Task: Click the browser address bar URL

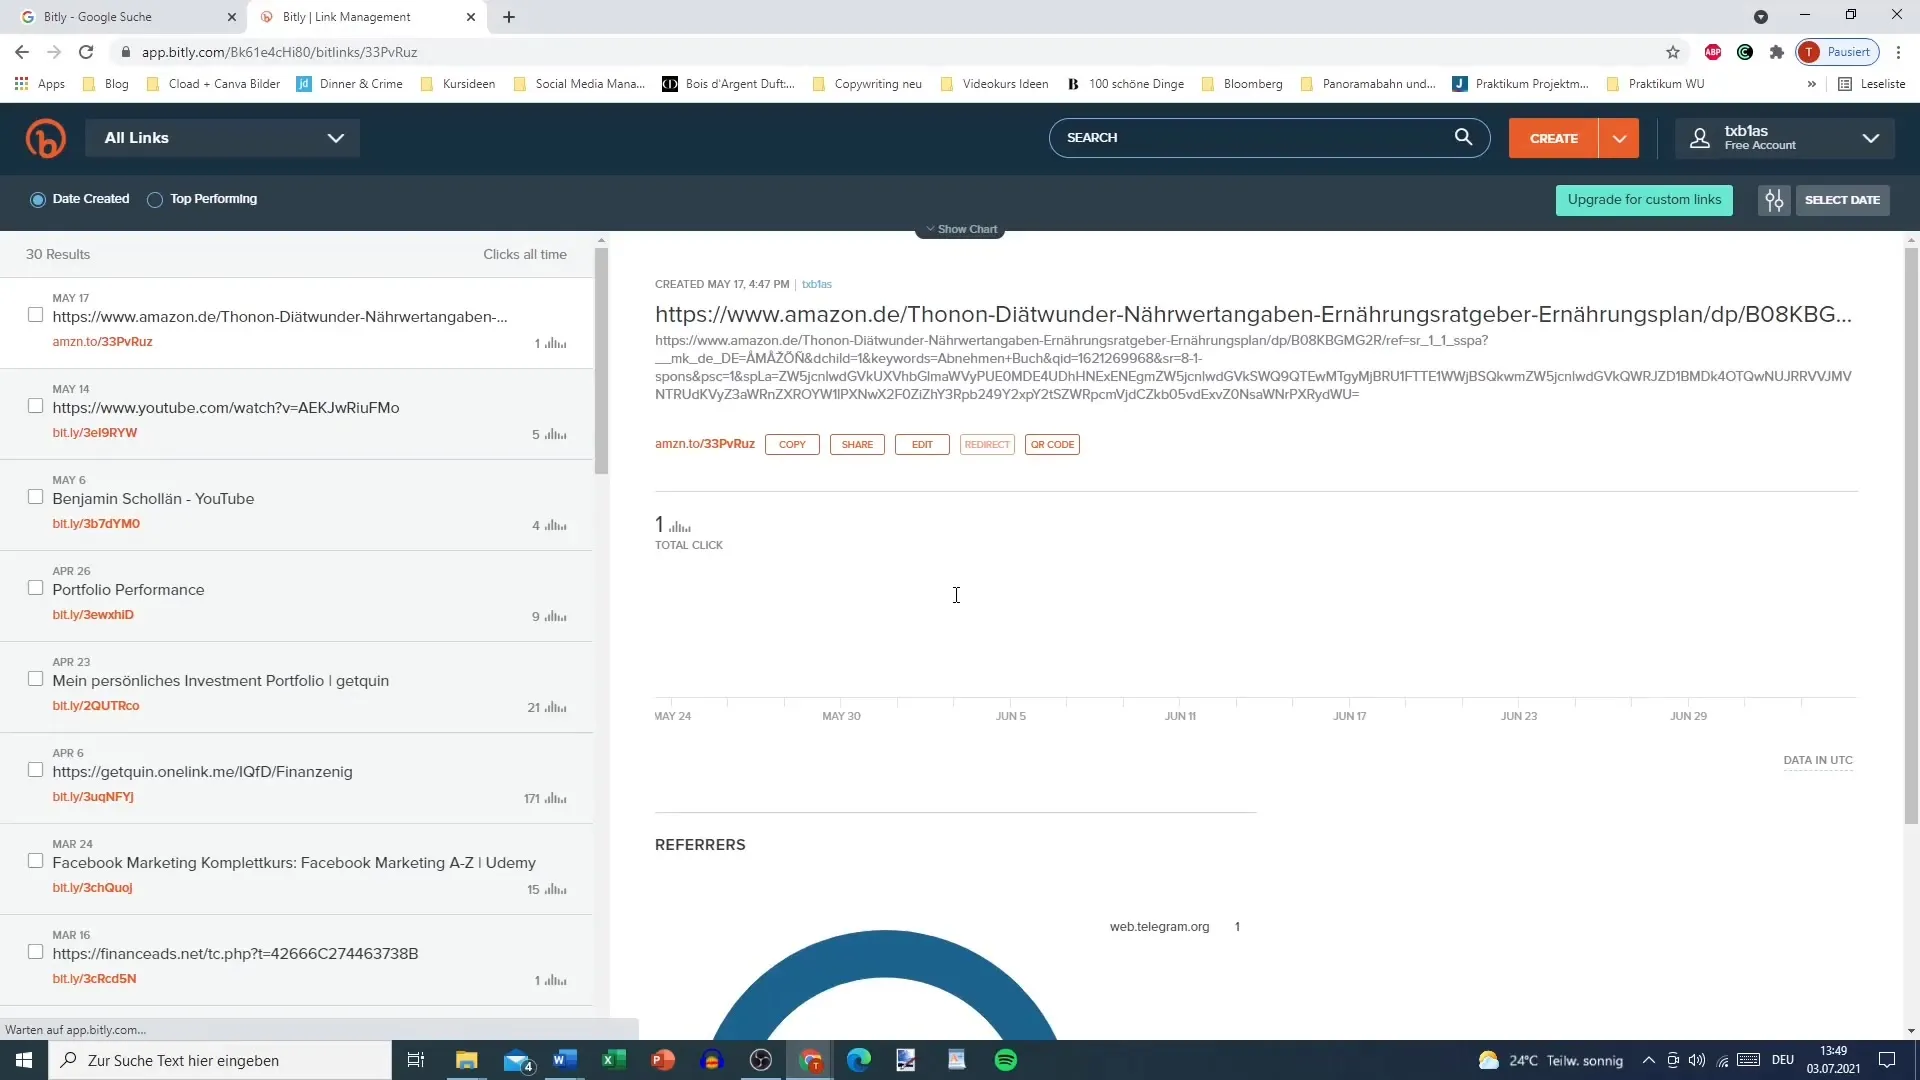Action: [x=280, y=52]
